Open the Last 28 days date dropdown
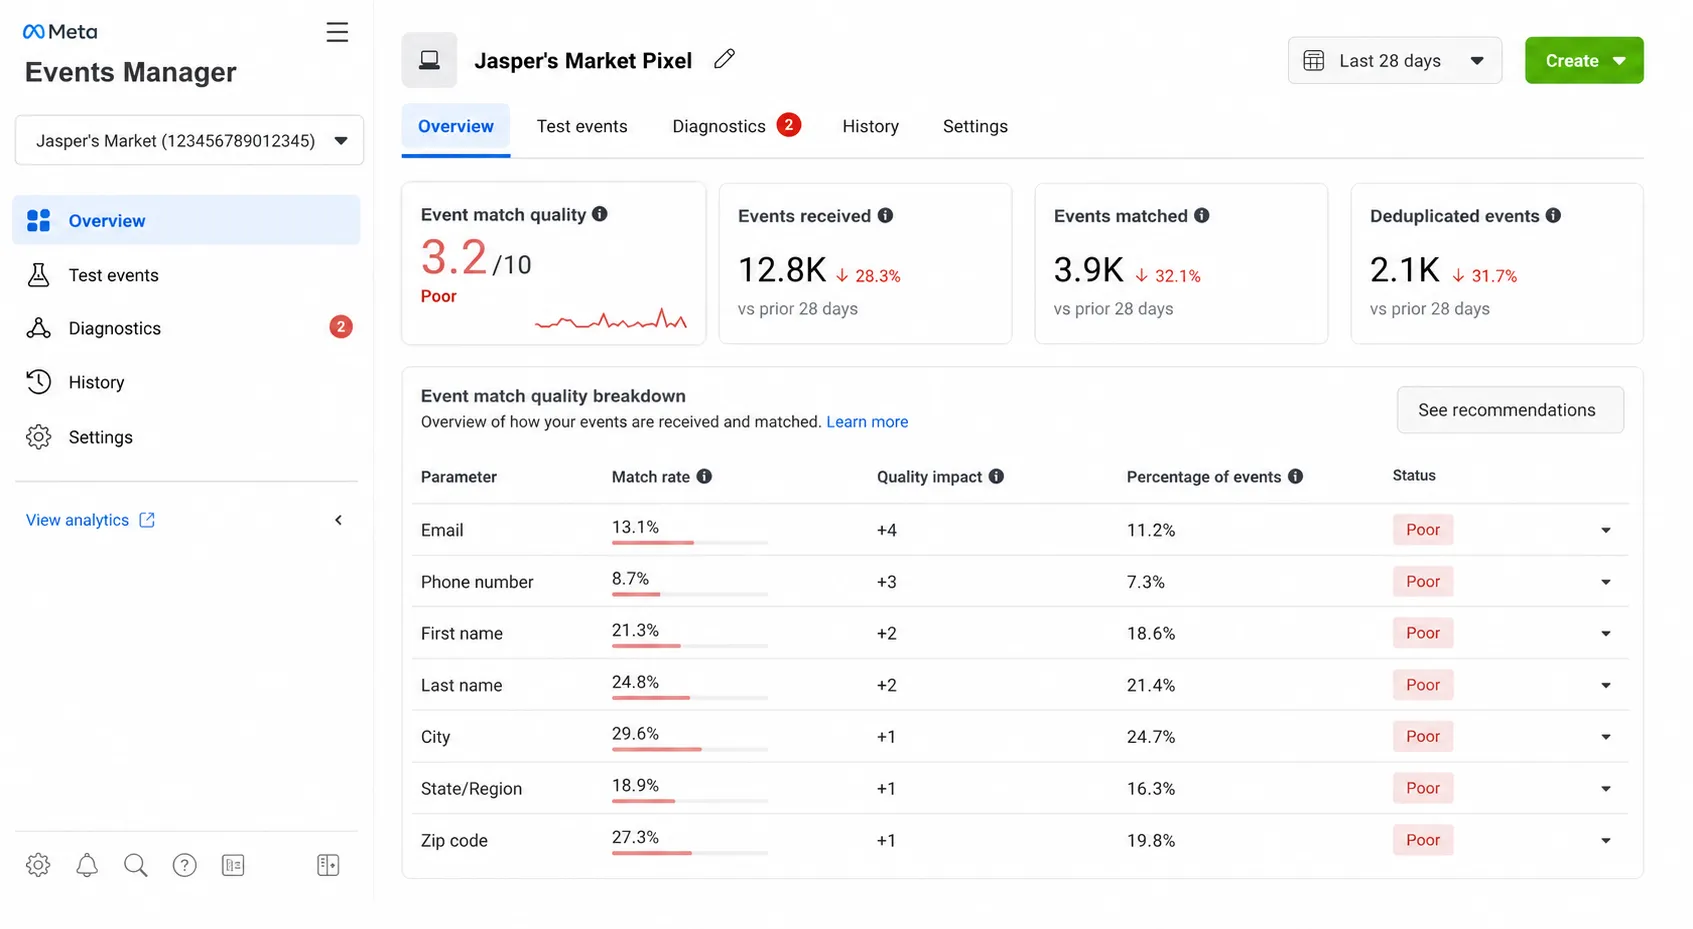The width and height of the screenshot is (1693, 929). click(x=1394, y=60)
